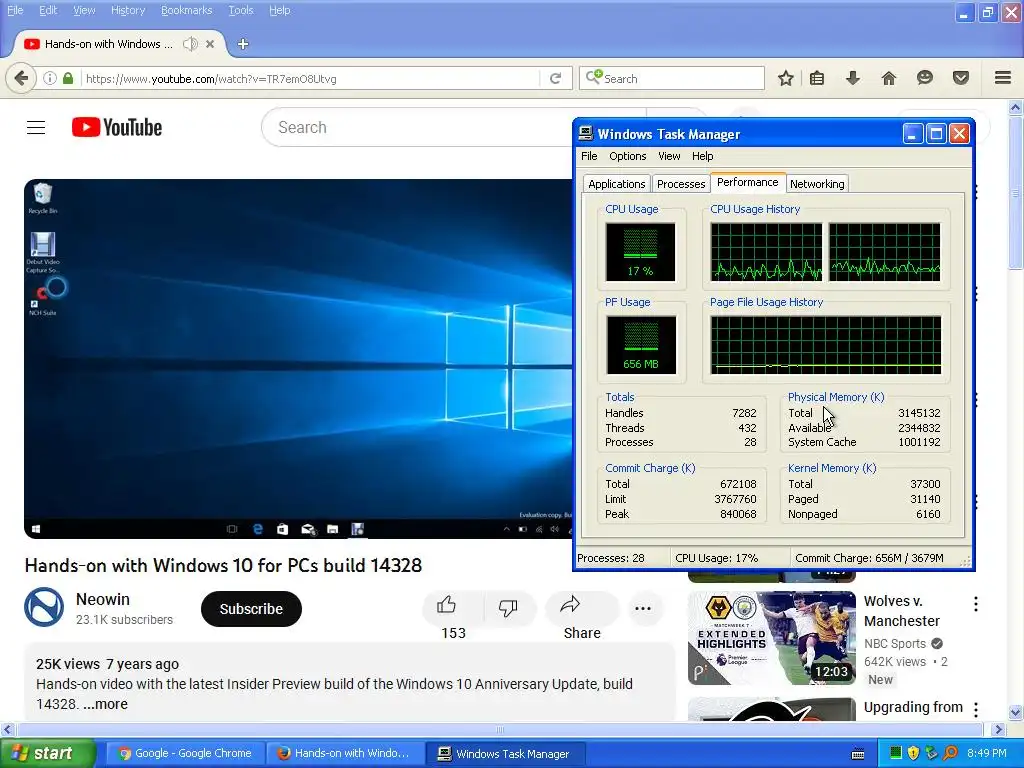Open options for Upgrading from video
Screen dimensions: 1024x768
point(976,709)
